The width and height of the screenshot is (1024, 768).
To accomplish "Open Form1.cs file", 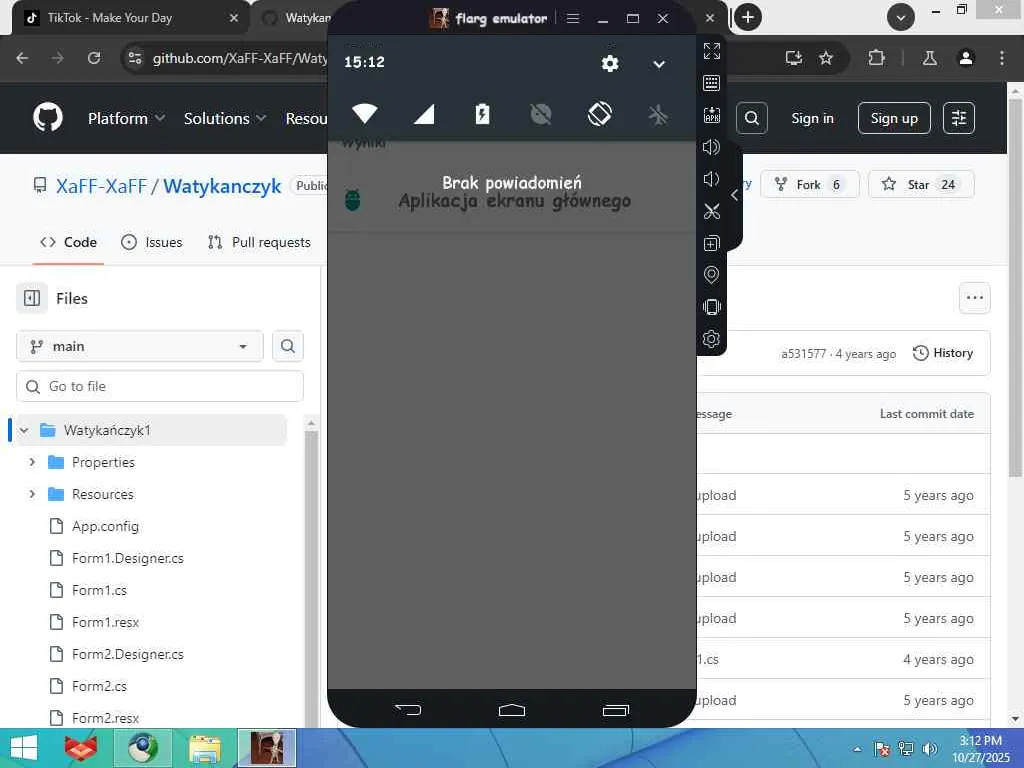I will pyautogui.click(x=99, y=590).
